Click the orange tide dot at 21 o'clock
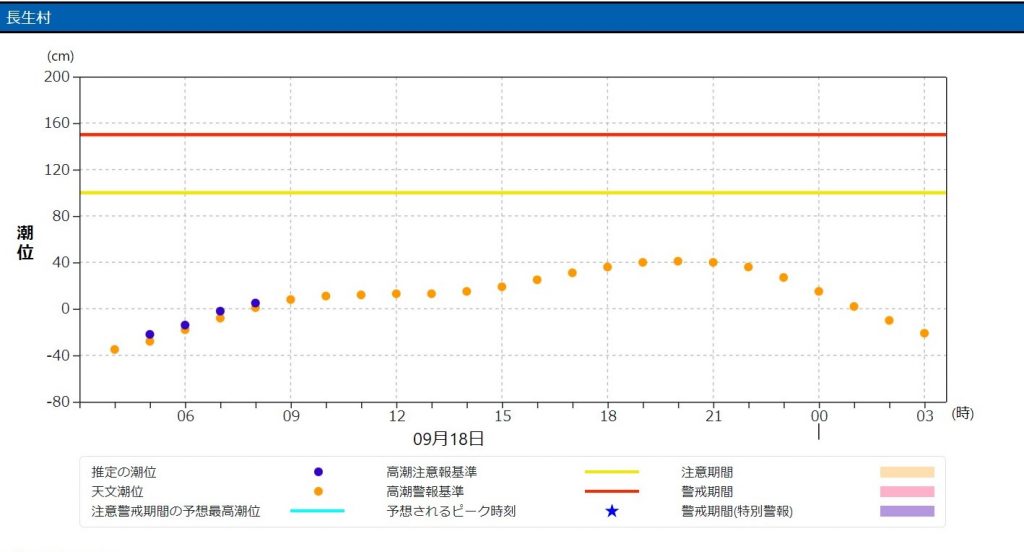Screen dimensions: 1024x552 click(713, 262)
